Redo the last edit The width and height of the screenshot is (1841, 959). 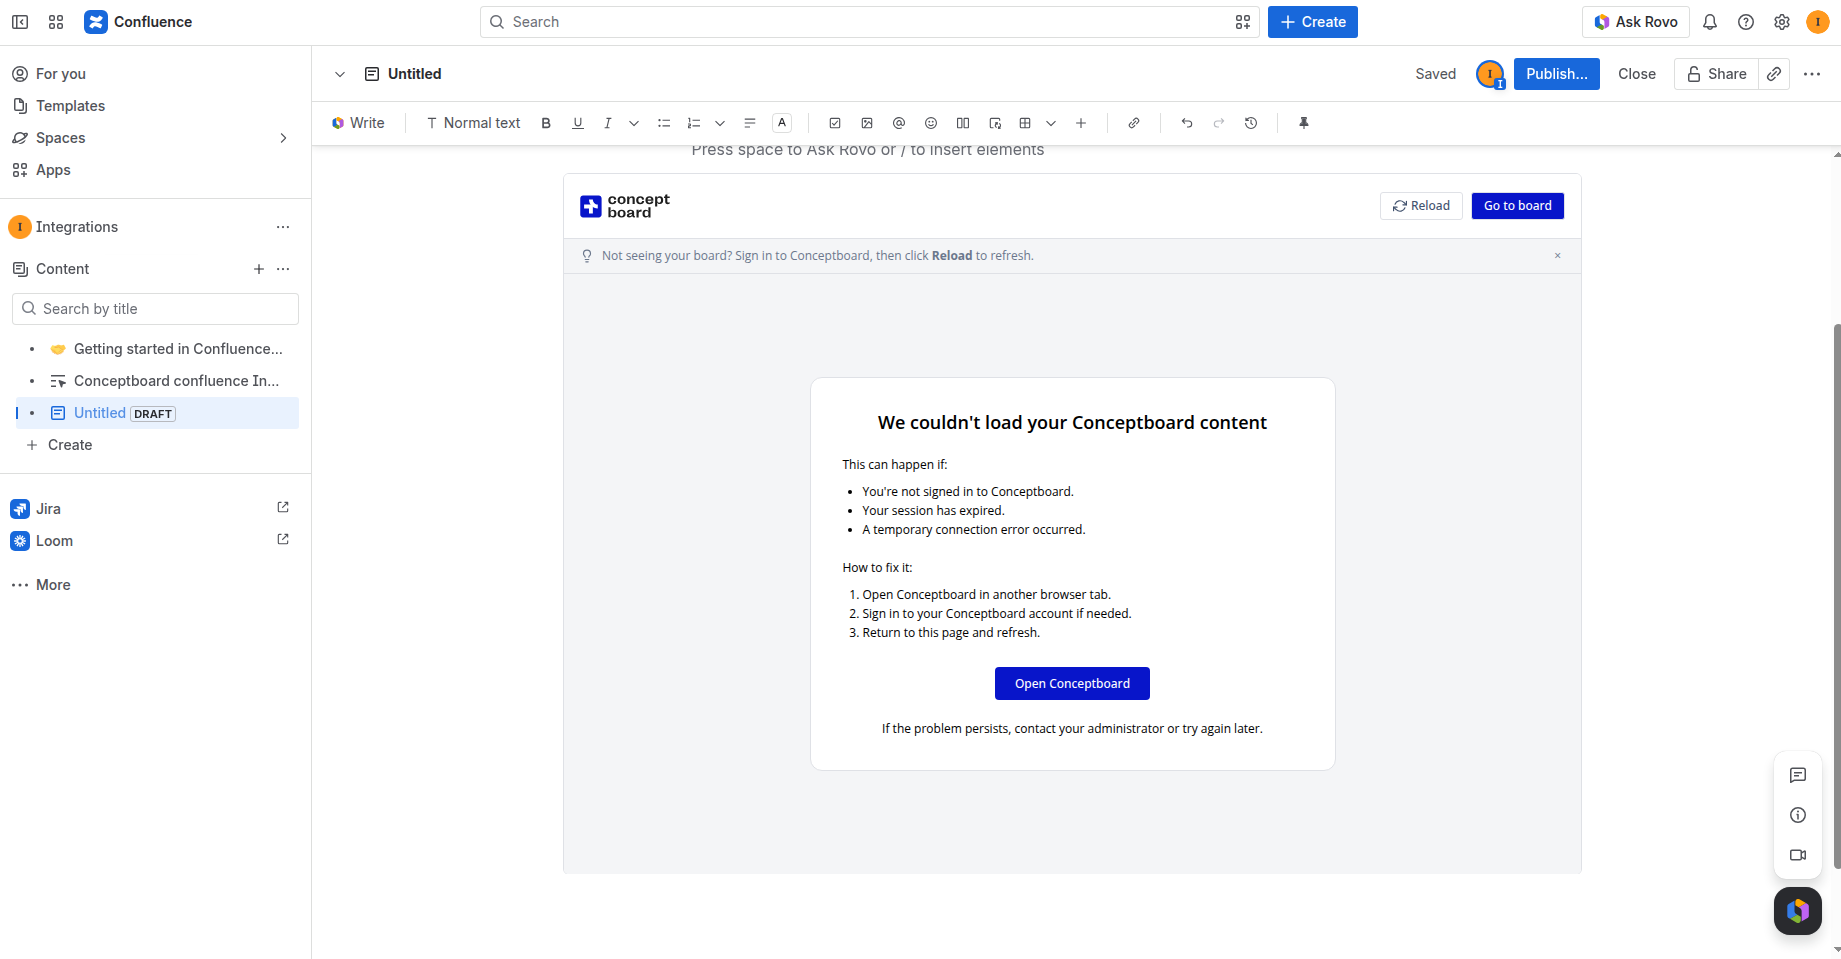tap(1219, 123)
